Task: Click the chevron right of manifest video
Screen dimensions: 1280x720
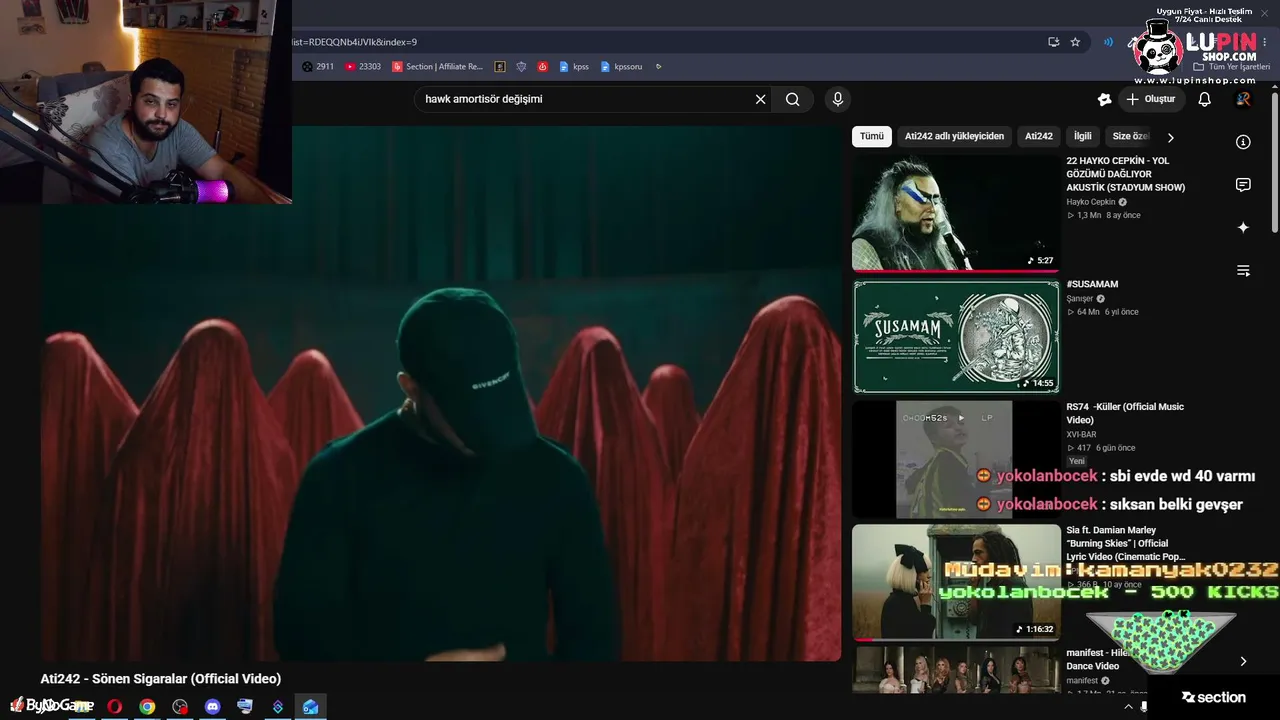Action: coord(1243,661)
